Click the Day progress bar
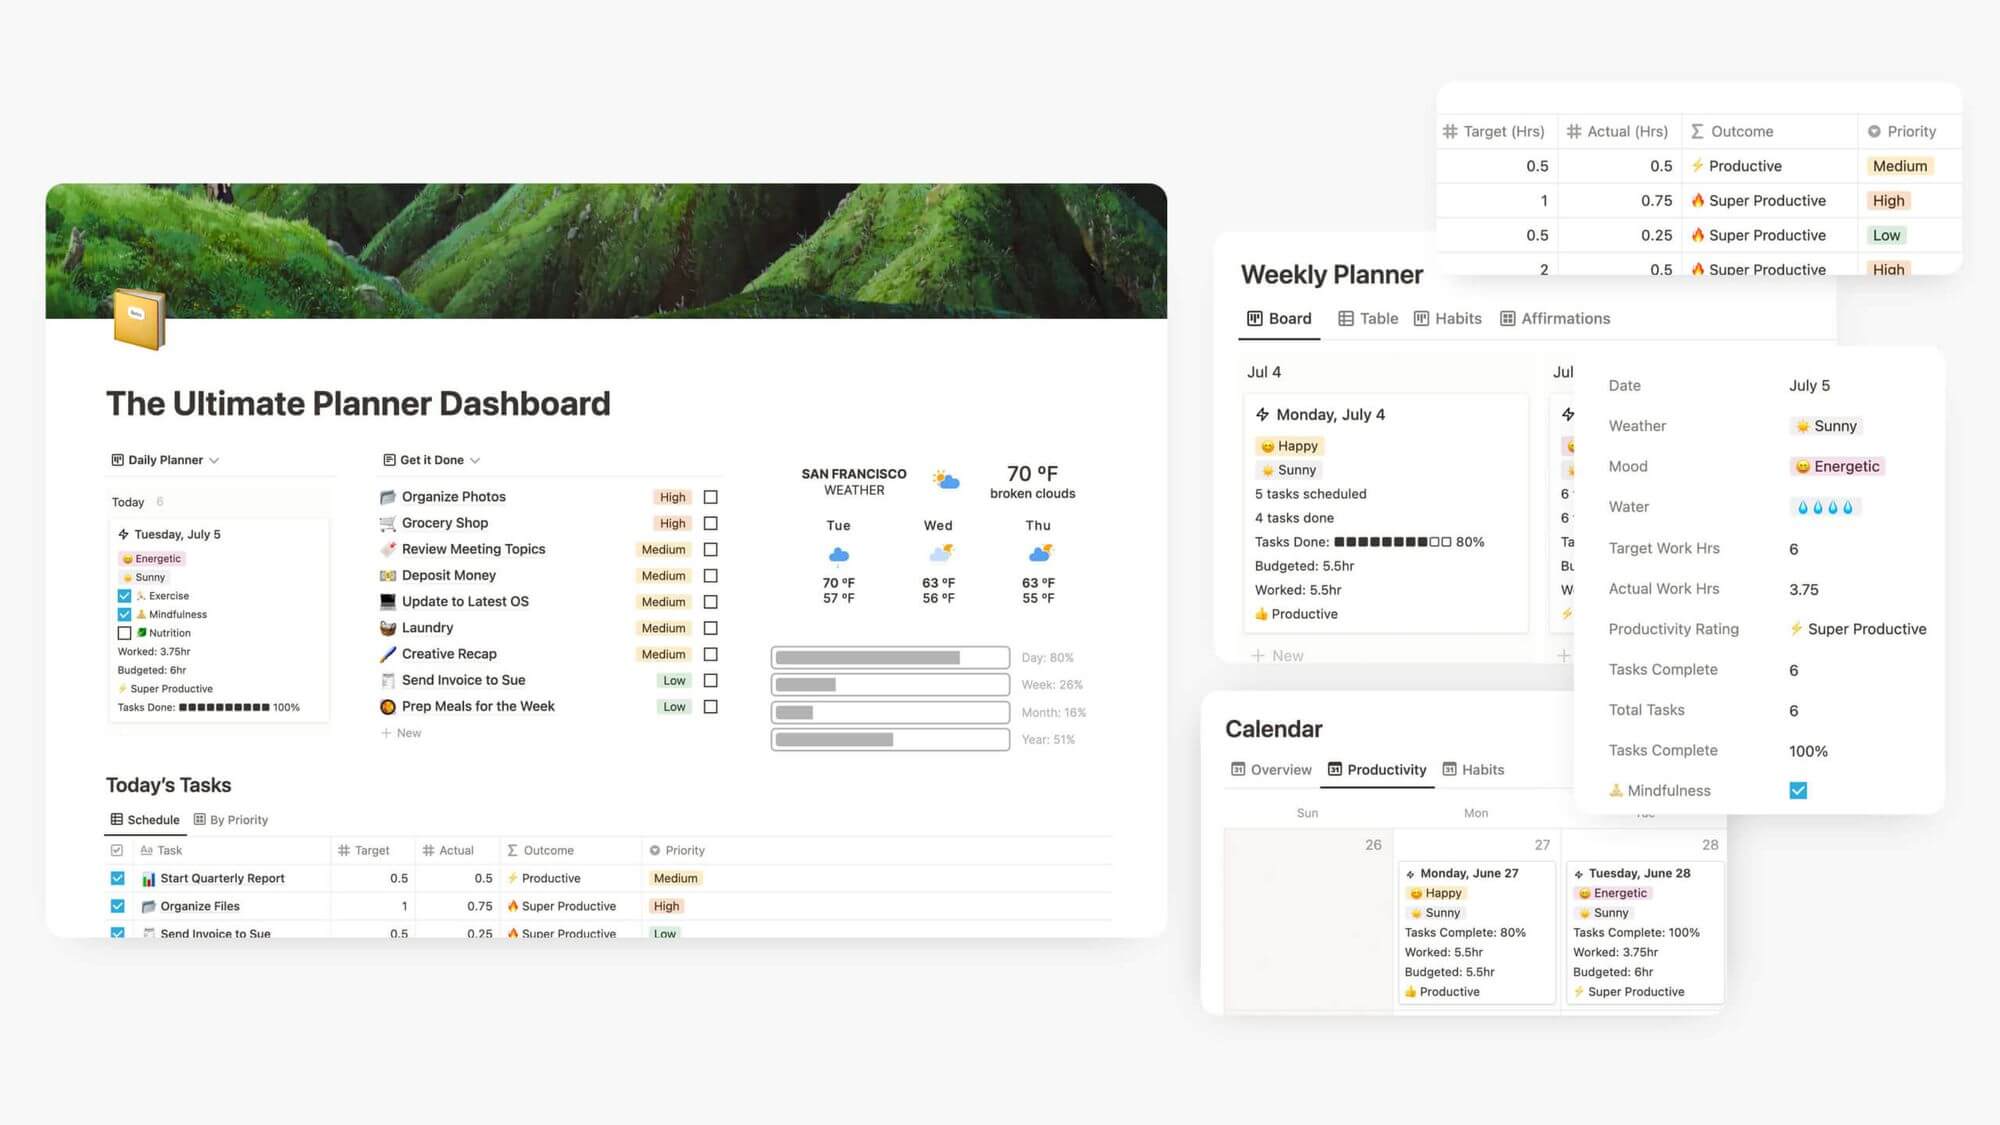Viewport: 2000px width, 1125px height. pos(889,657)
